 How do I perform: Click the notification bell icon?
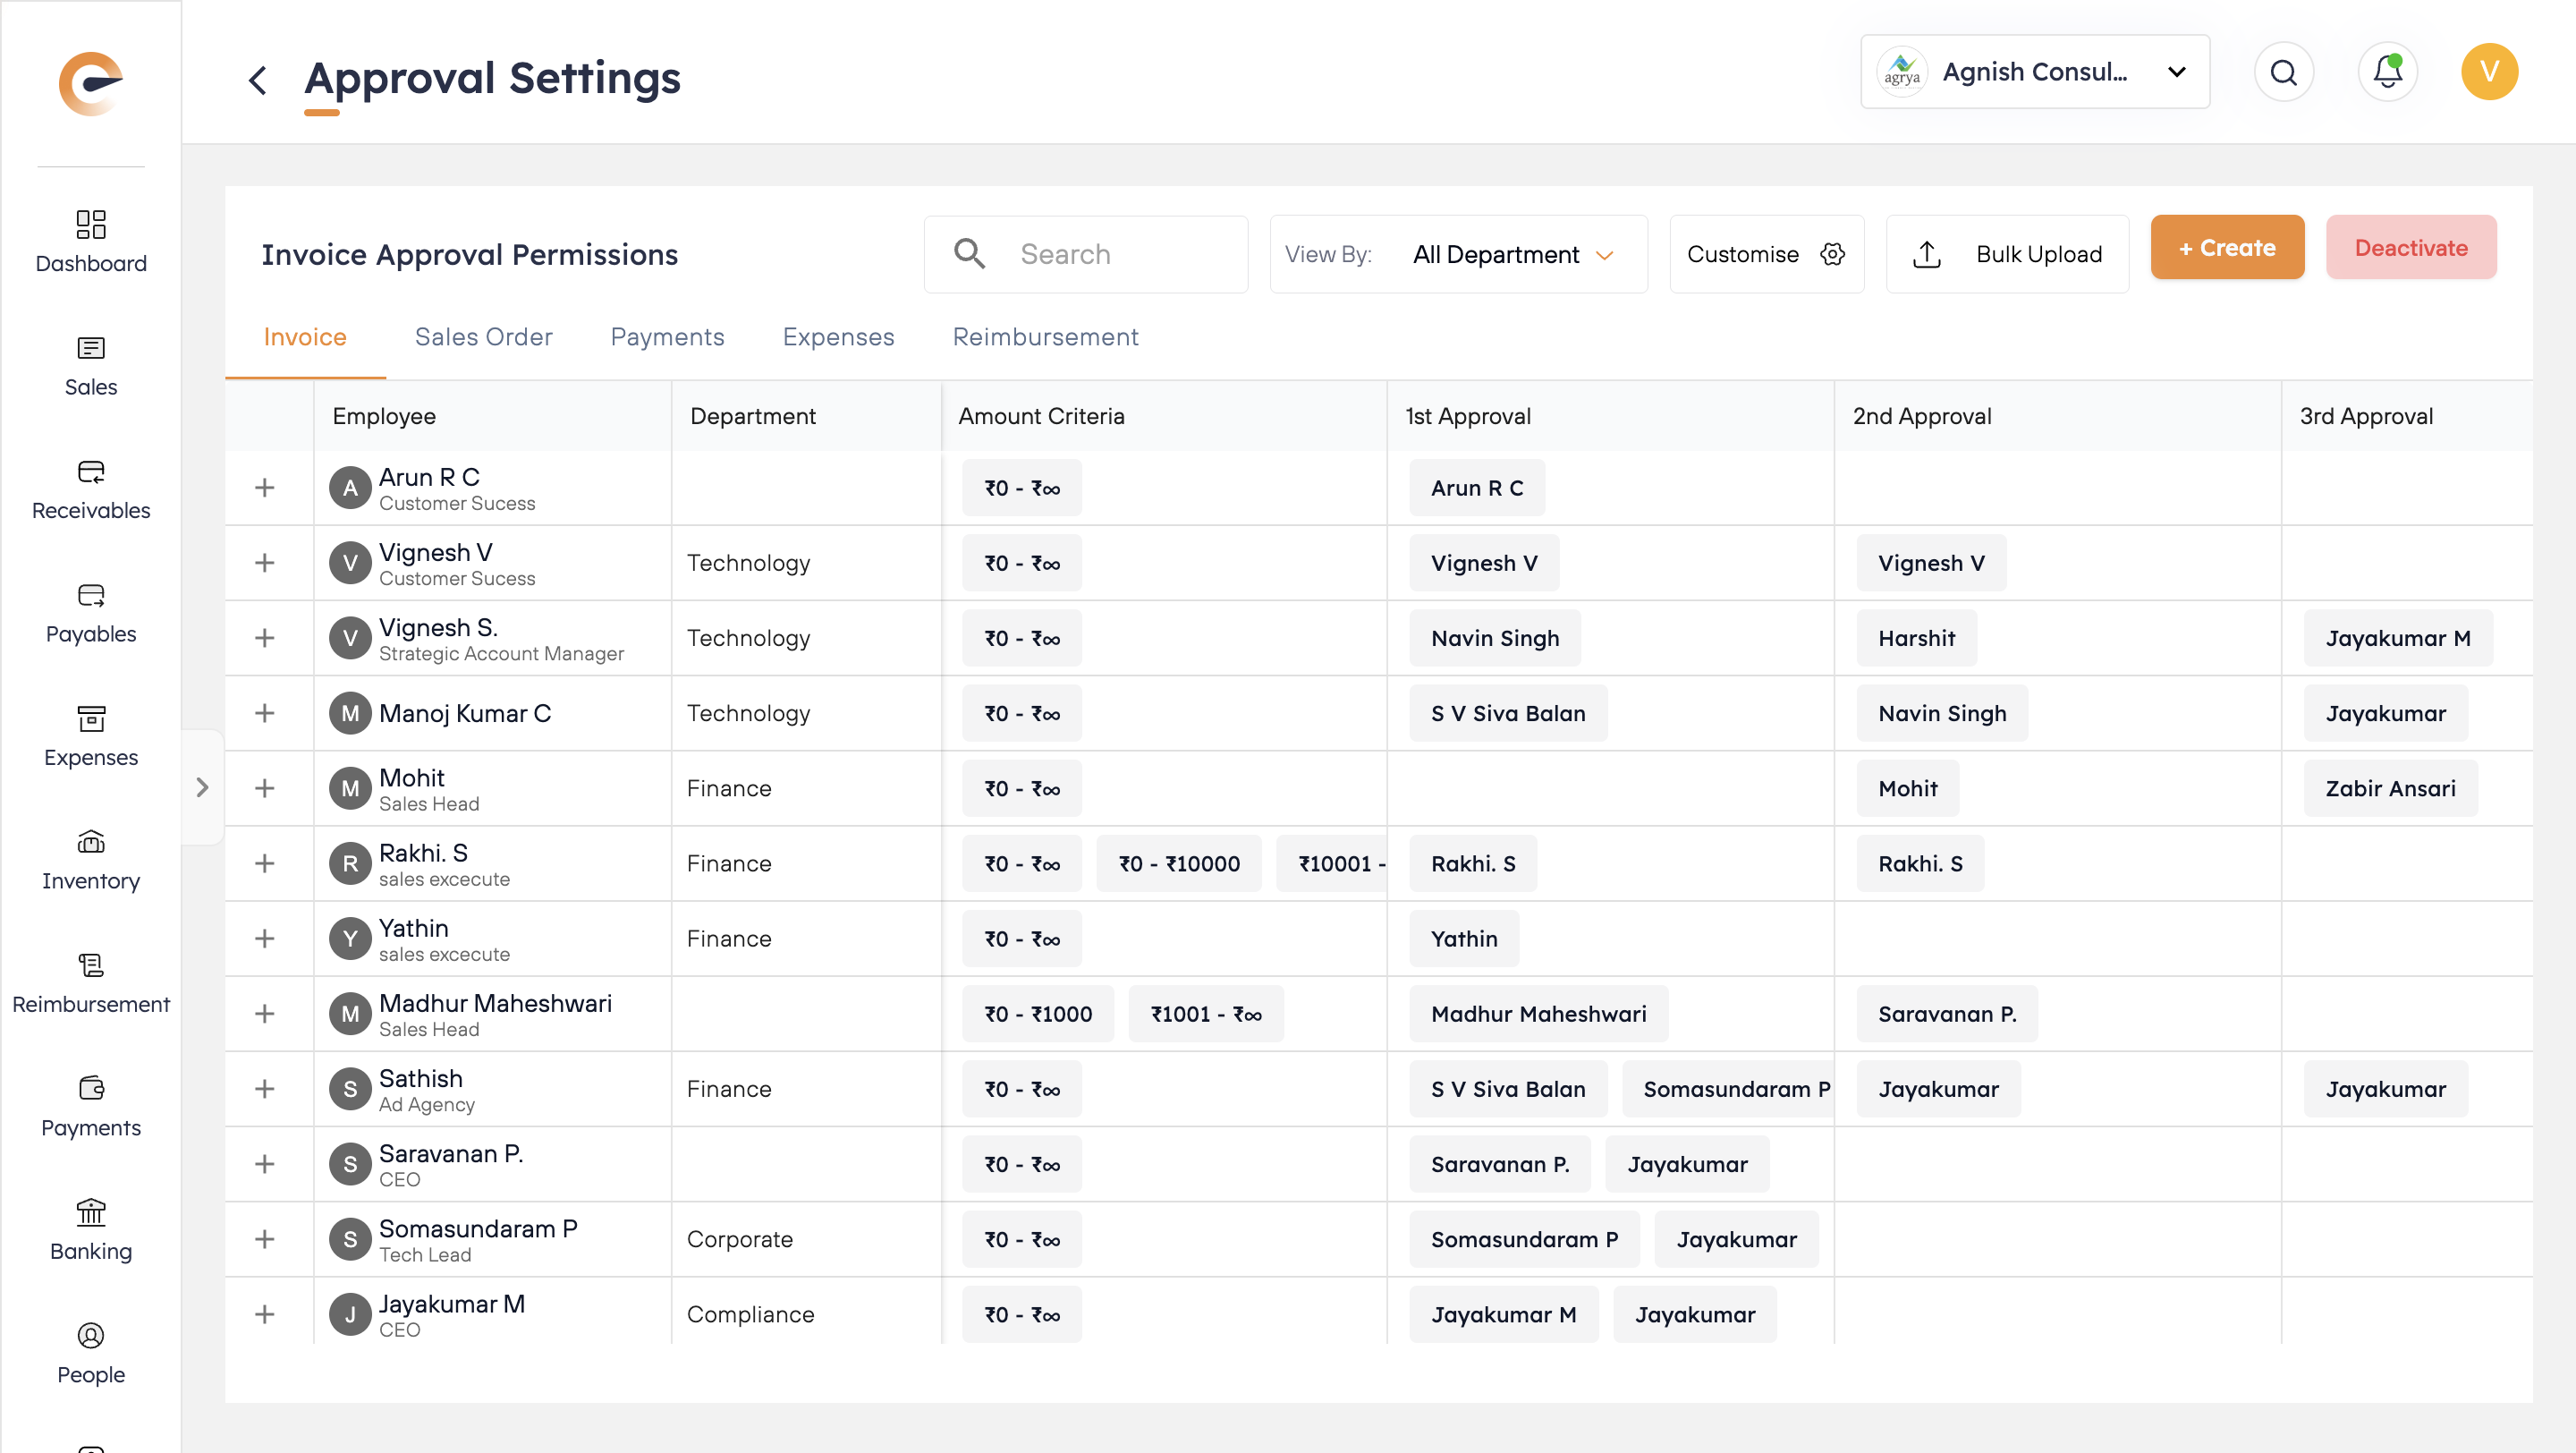(2387, 72)
